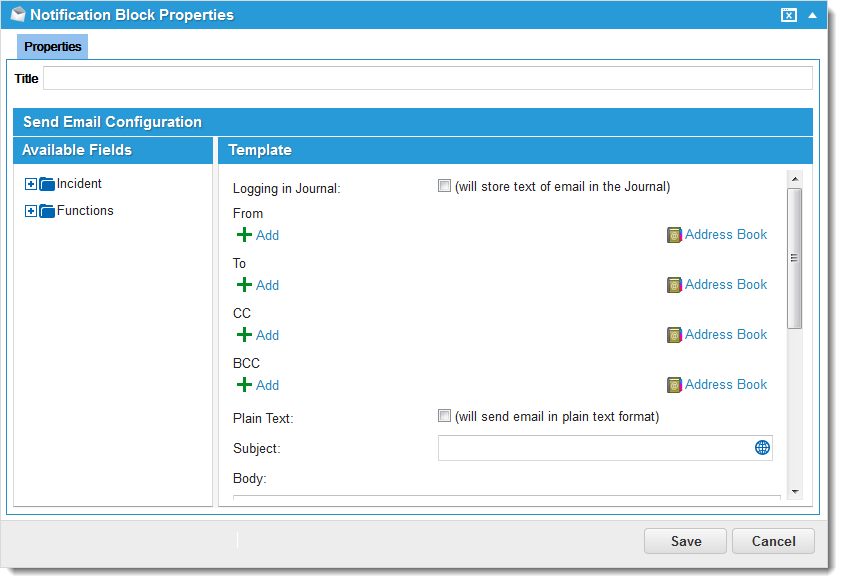Image resolution: width=843 pixels, height=583 pixels.
Task: Switch to the Properties tab
Action: (x=52, y=47)
